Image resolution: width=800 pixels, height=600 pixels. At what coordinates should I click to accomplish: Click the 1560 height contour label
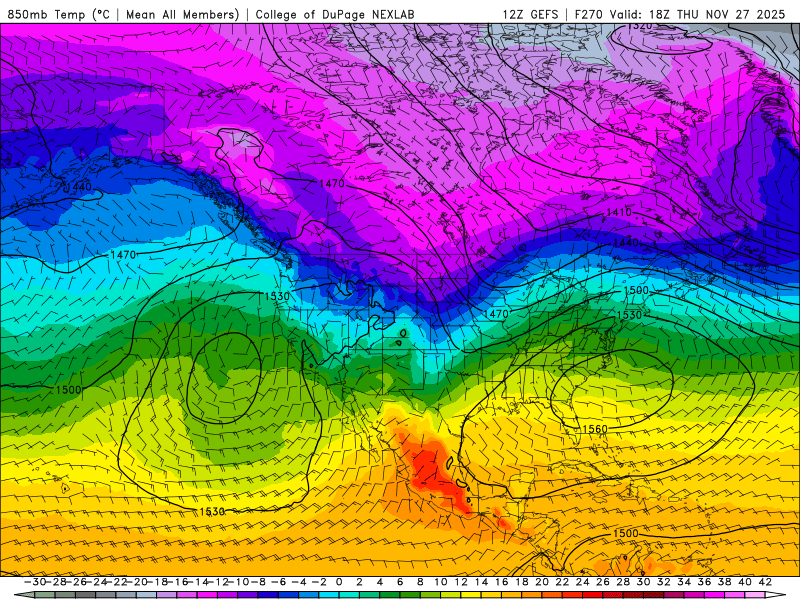click(x=595, y=429)
